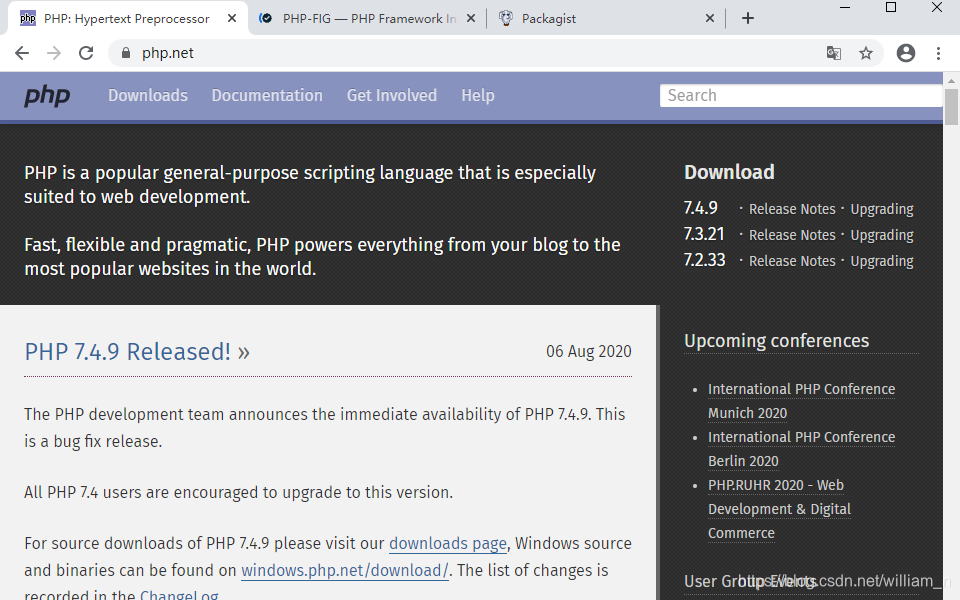Open the Help menu
The height and width of the screenshot is (600, 960).
(x=478, y=95)
